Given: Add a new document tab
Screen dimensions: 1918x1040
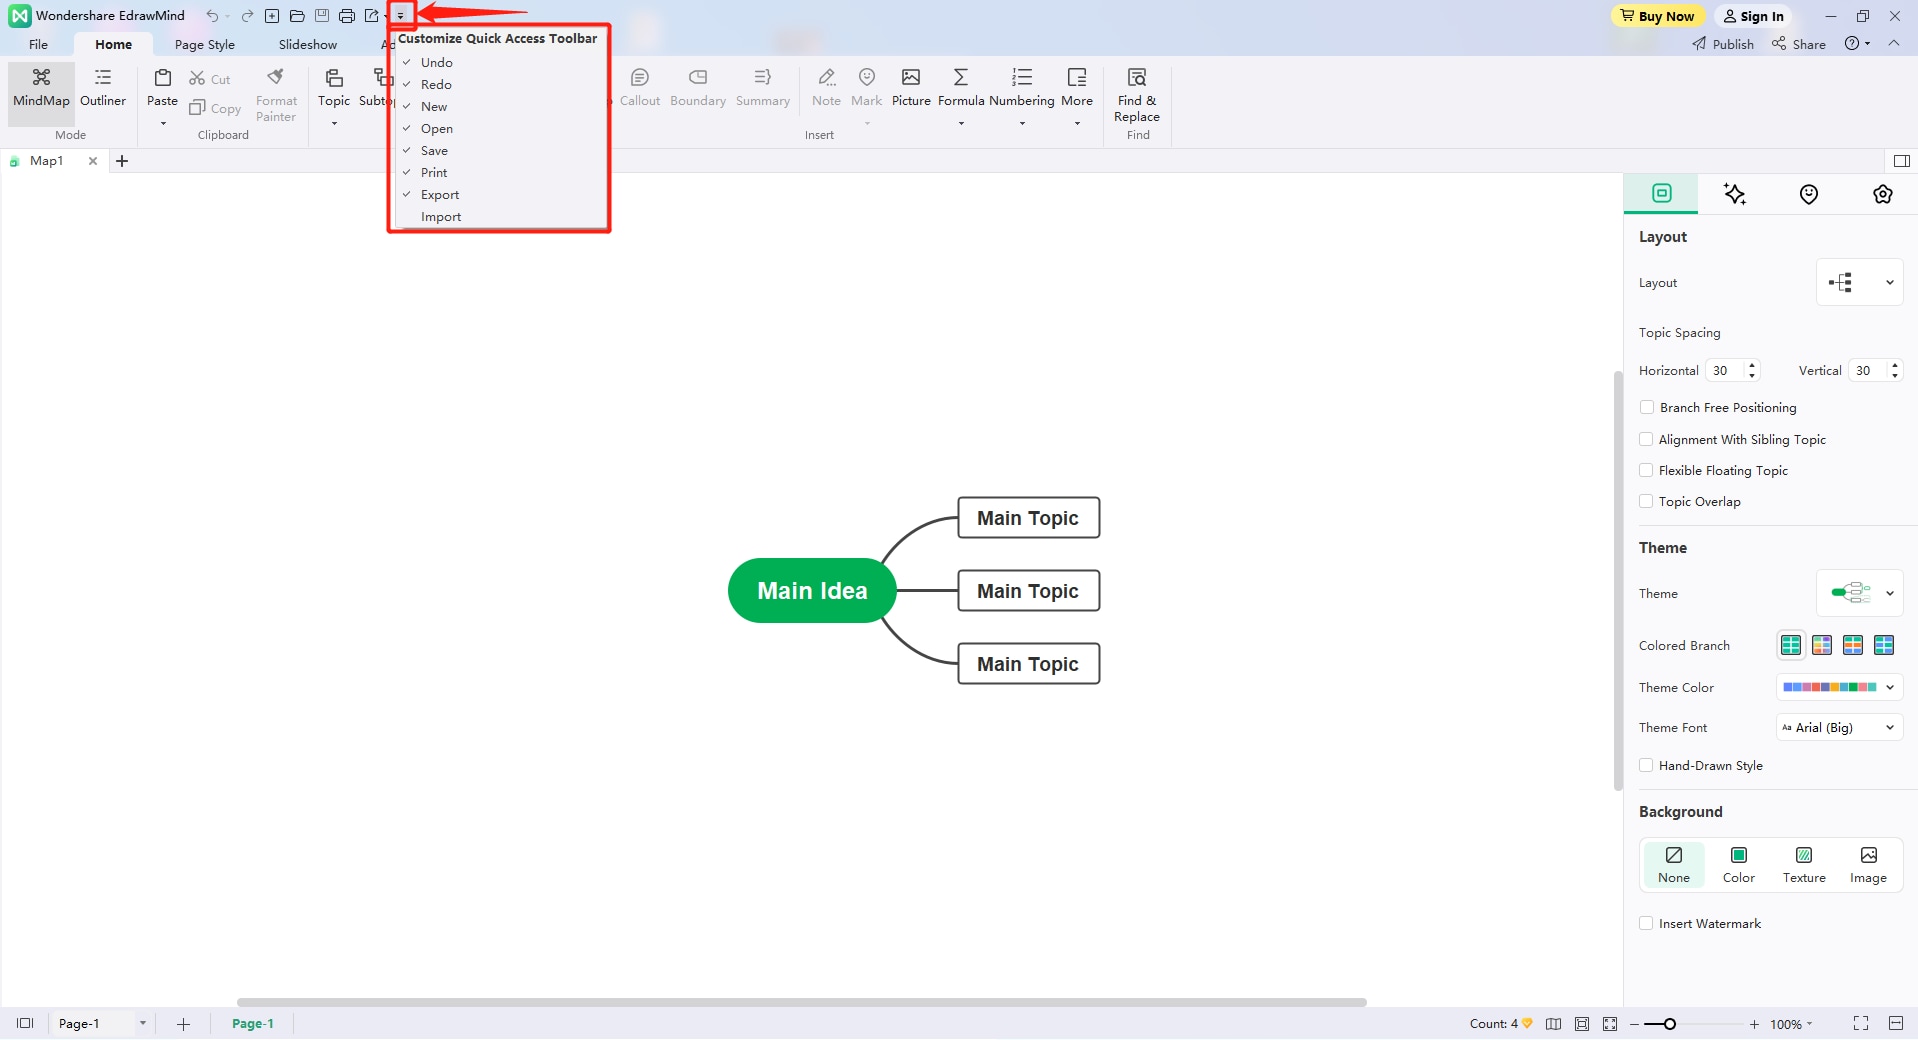Looking at the screenshot, I should pos(122,161).
